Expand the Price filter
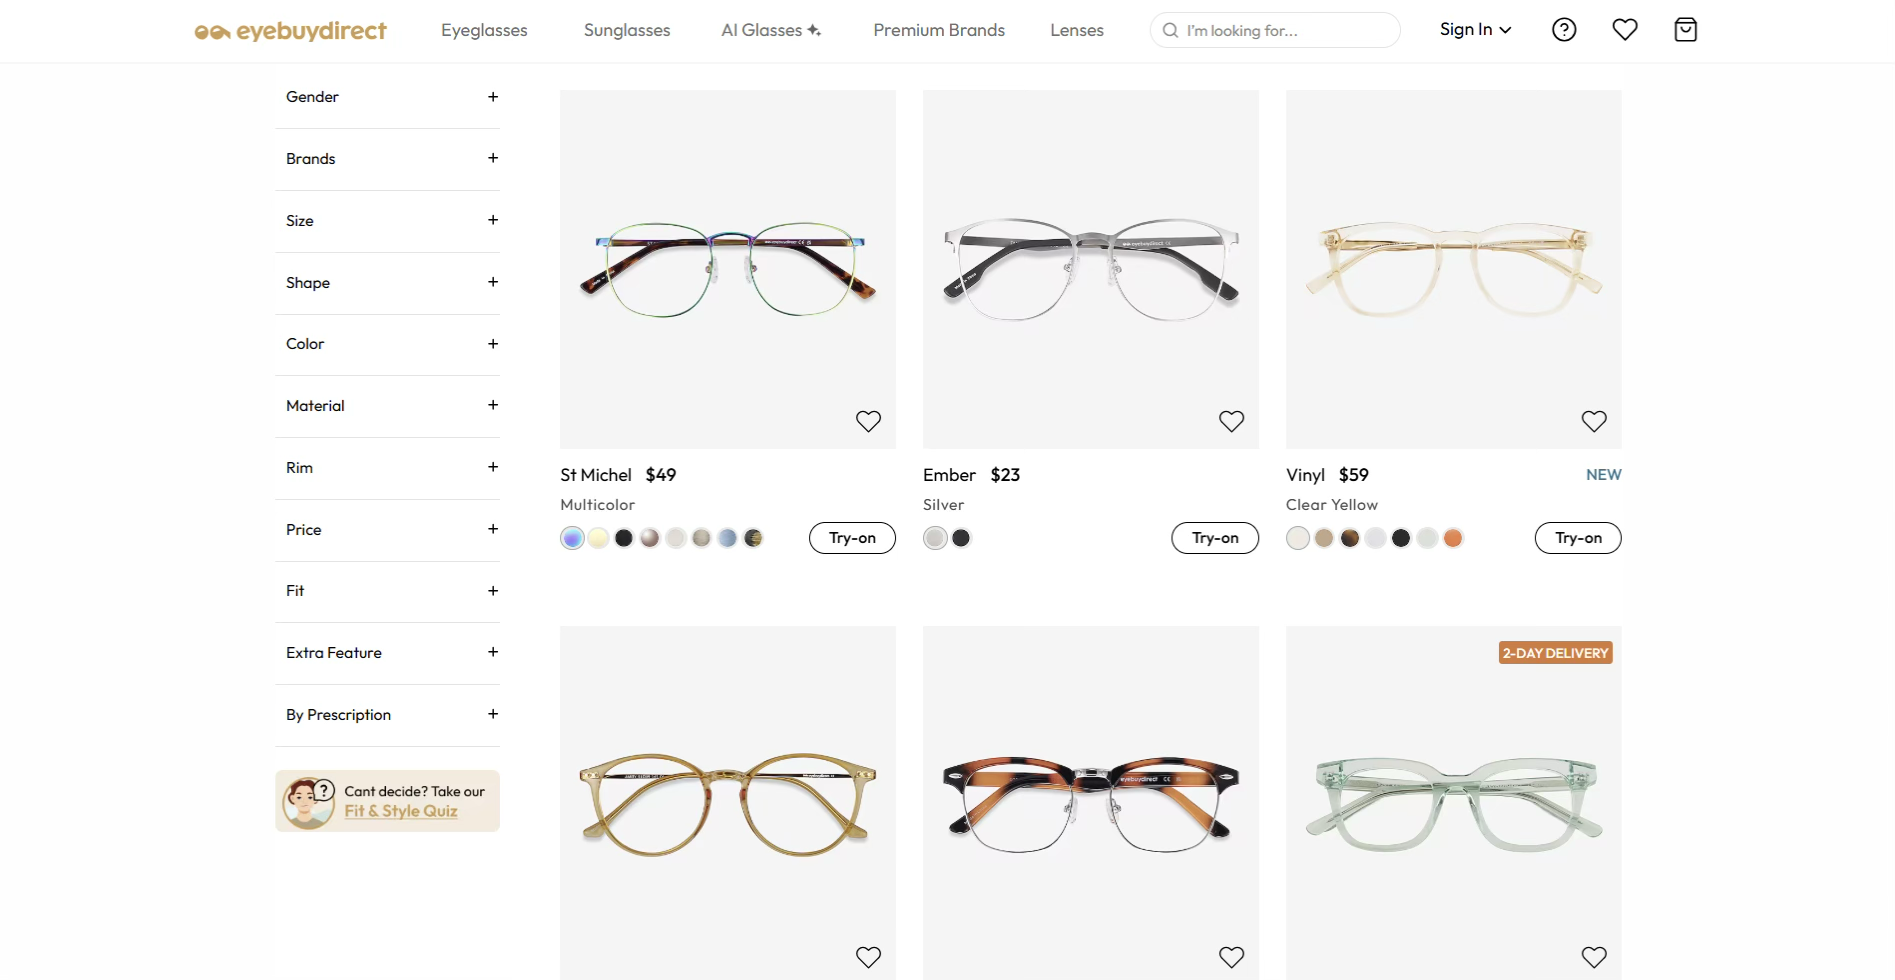 pos(492,530)
